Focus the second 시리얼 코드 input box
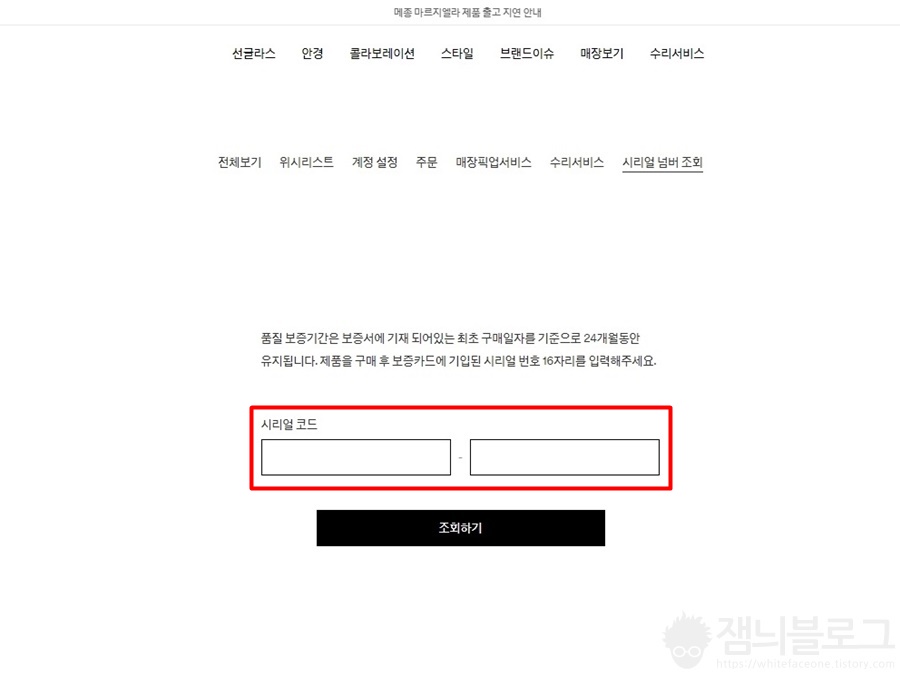Screen dimensions: 900x675 click(565, 457)
